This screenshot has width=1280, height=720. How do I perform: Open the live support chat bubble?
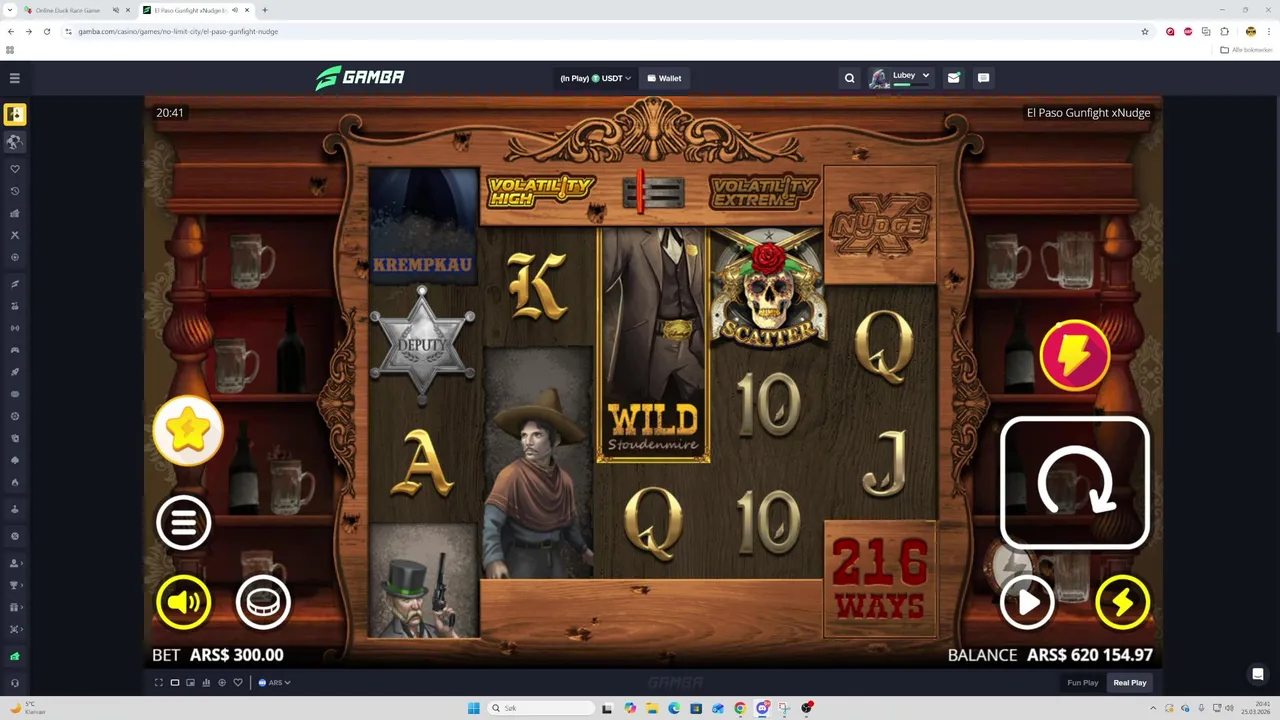(1258, 674)
